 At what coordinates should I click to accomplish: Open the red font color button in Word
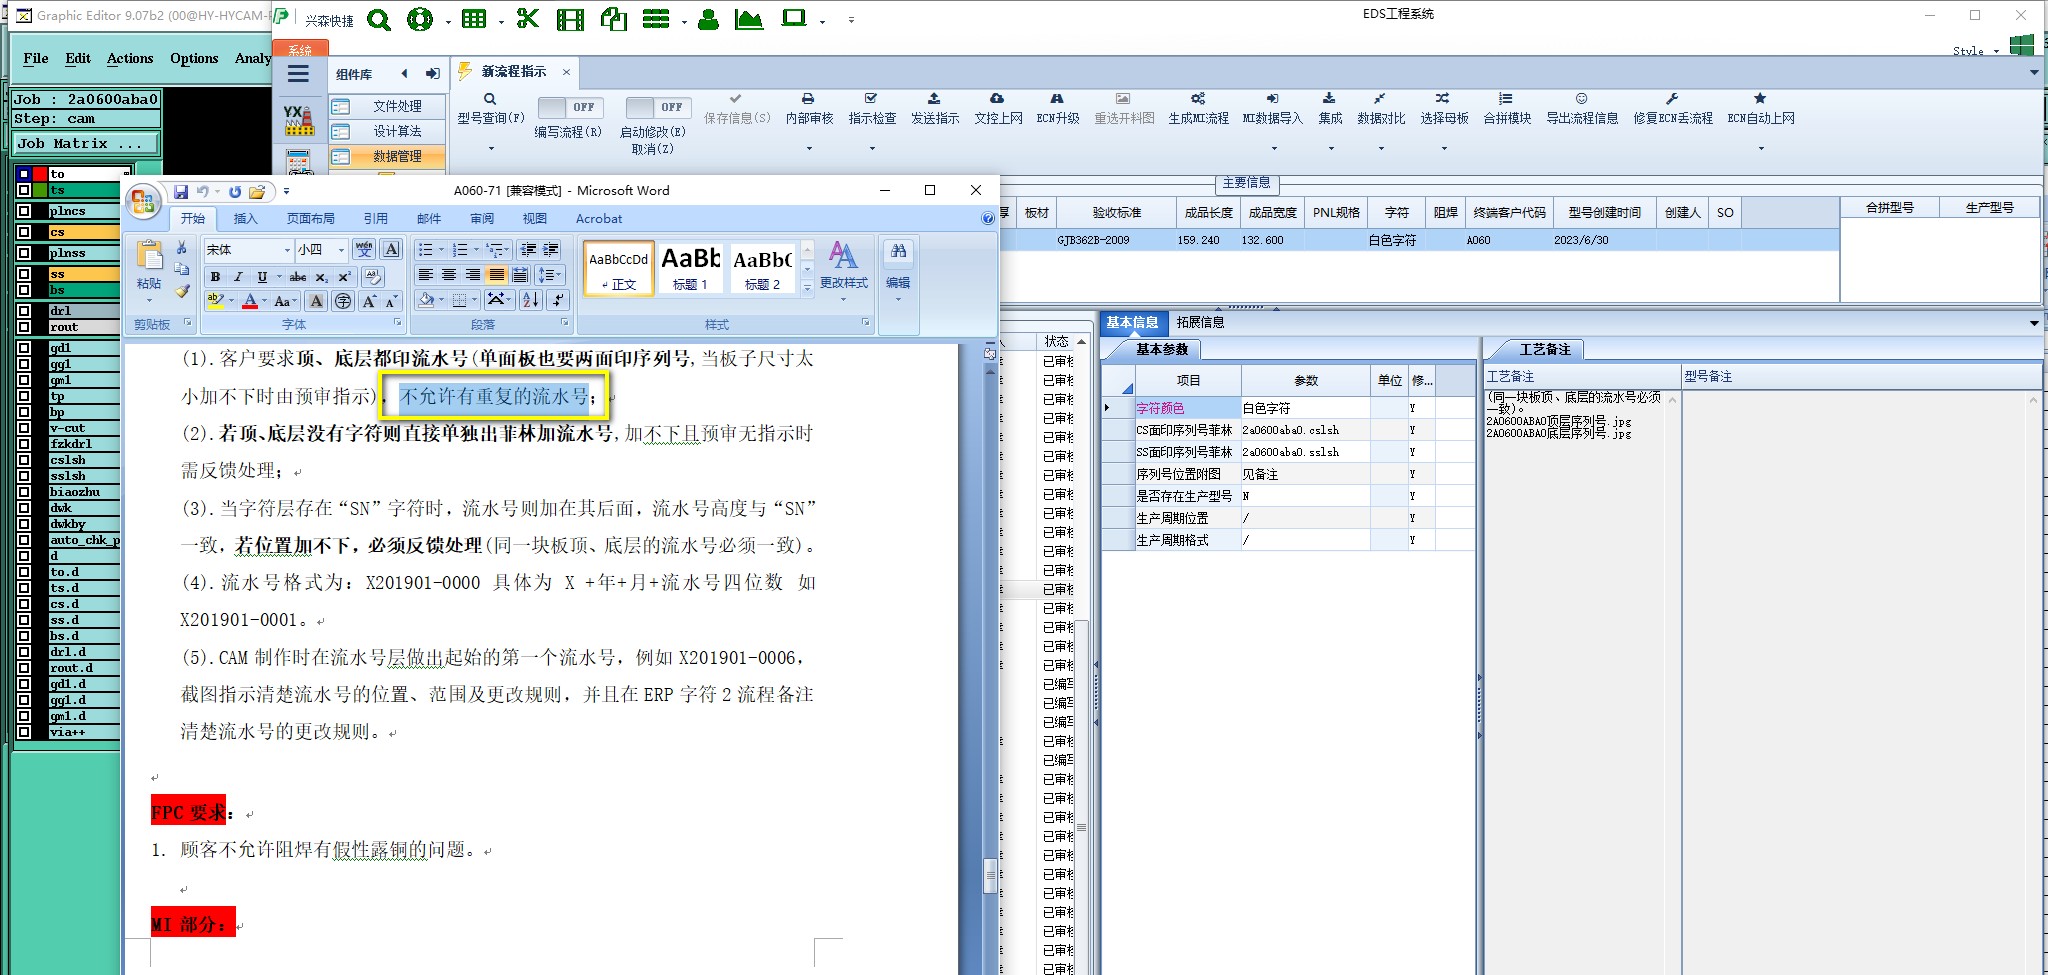[250, 301]
